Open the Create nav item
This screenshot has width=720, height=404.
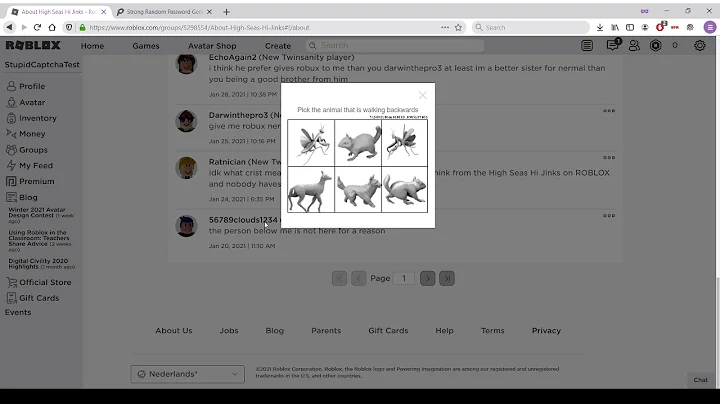click(x=278, y=46)
